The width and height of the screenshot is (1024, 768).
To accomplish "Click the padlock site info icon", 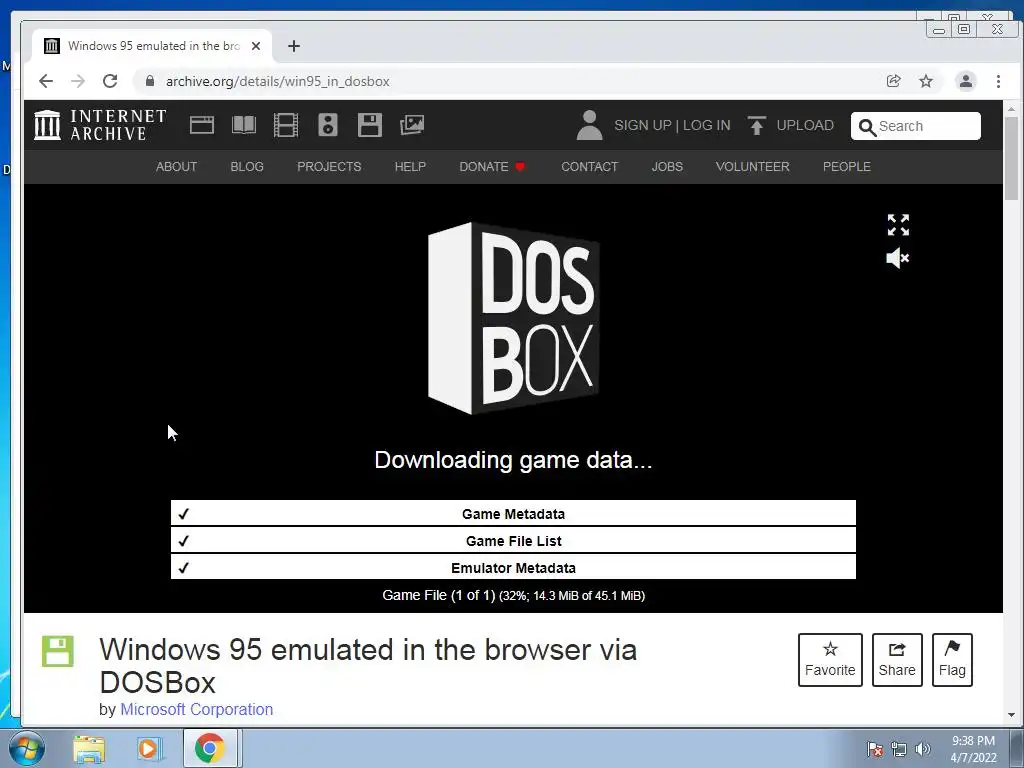I will pos(150,81).
